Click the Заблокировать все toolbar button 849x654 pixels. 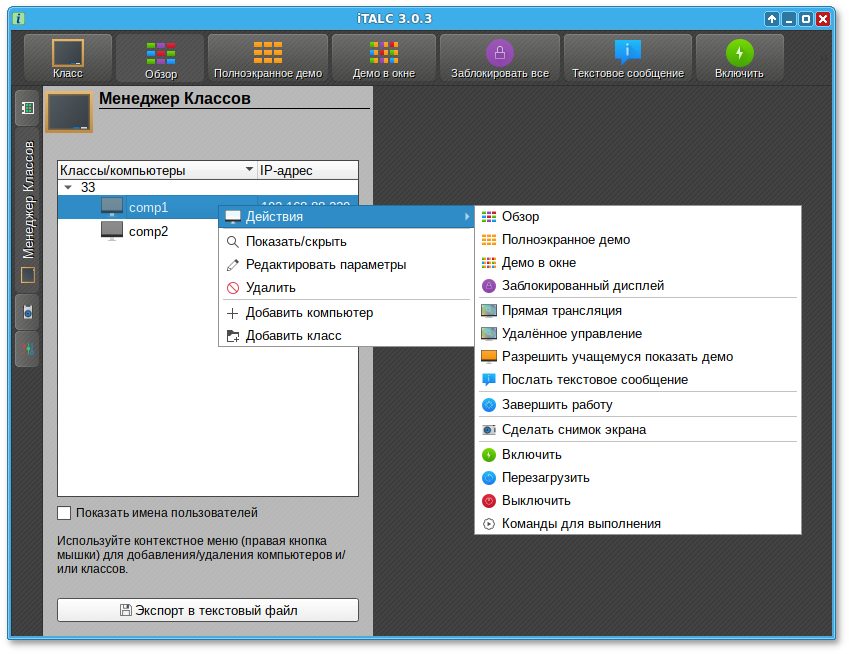coord(500,58)
